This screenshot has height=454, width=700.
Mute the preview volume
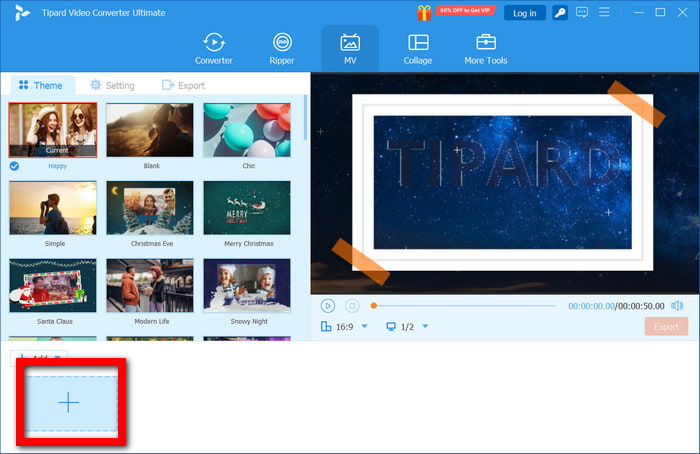pos(677,306)
